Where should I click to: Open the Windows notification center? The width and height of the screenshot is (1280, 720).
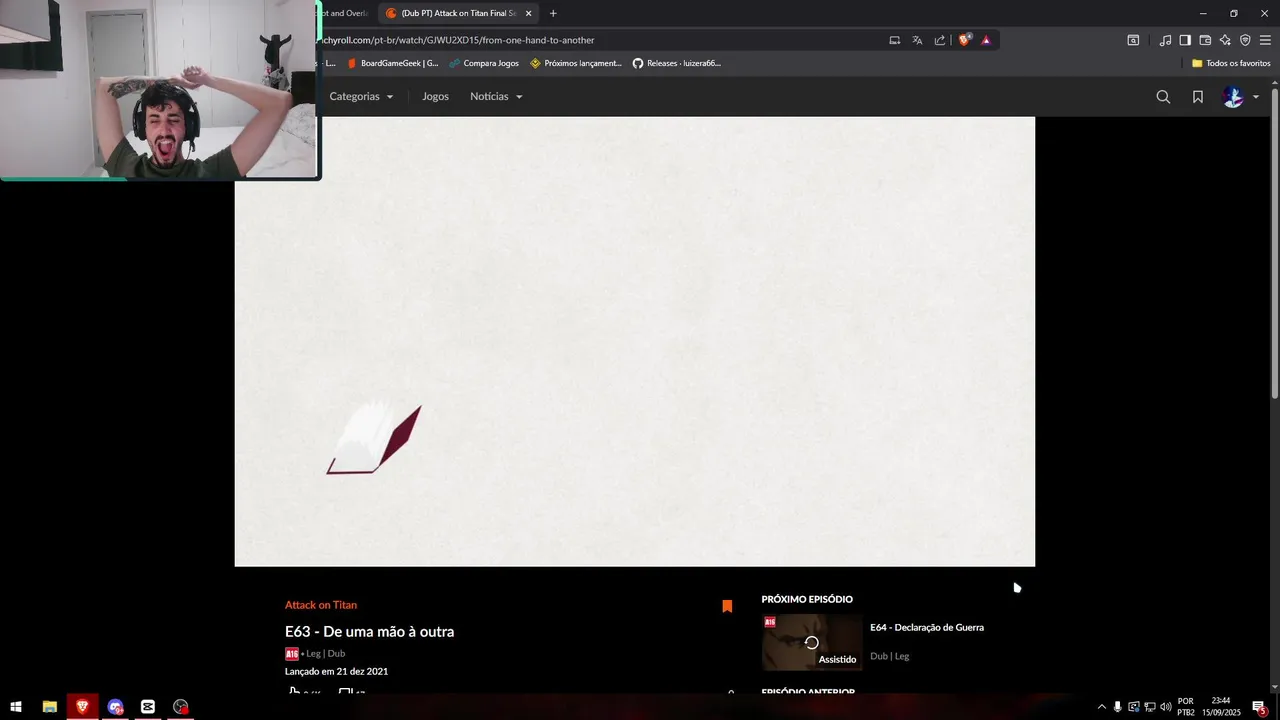pos(1260,707)
